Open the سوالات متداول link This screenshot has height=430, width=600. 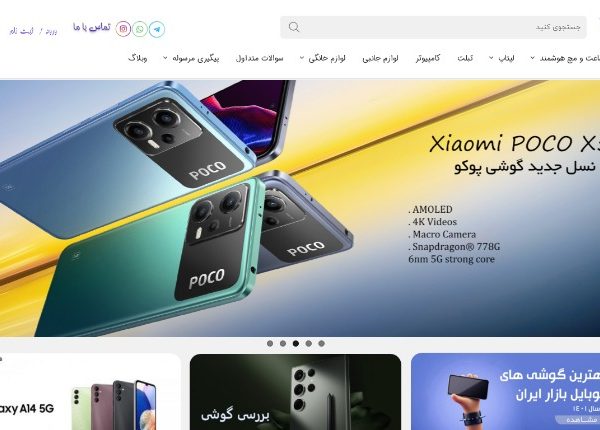tap(259, 58)
